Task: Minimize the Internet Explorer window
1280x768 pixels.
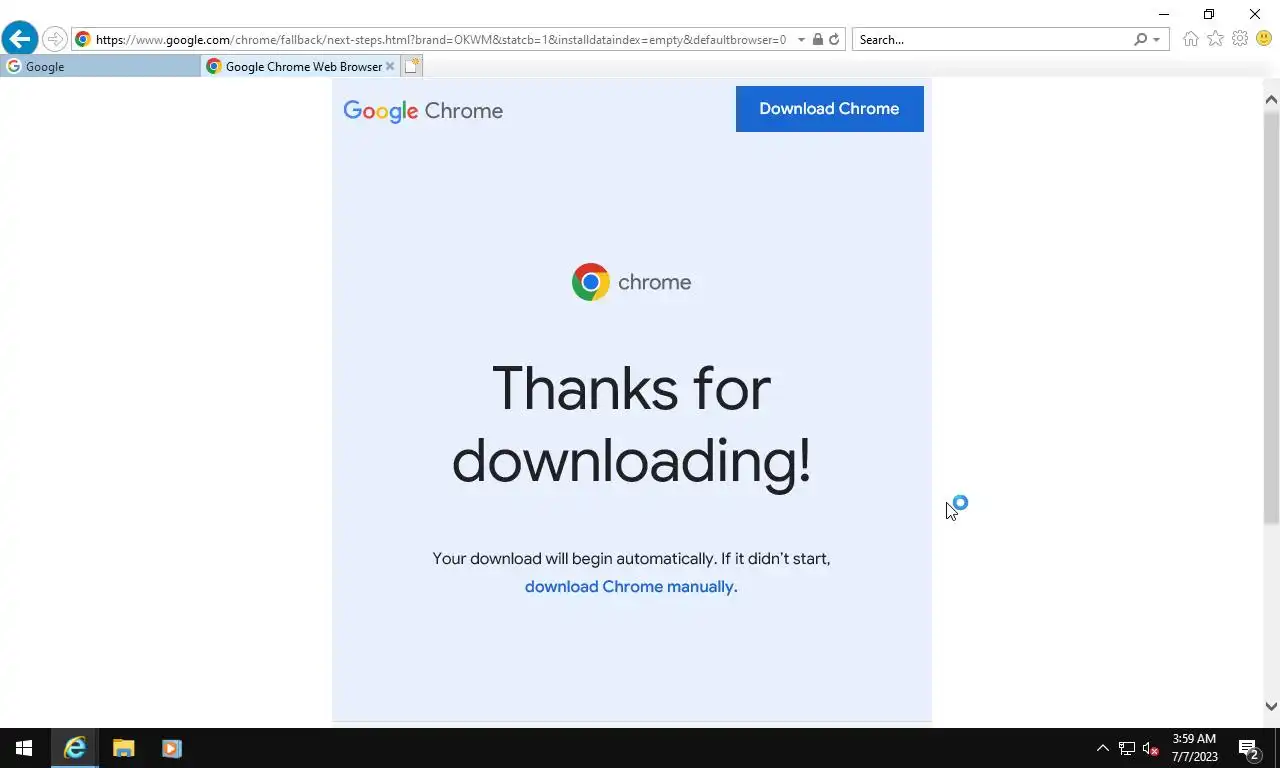Action: click(1164, 14)
